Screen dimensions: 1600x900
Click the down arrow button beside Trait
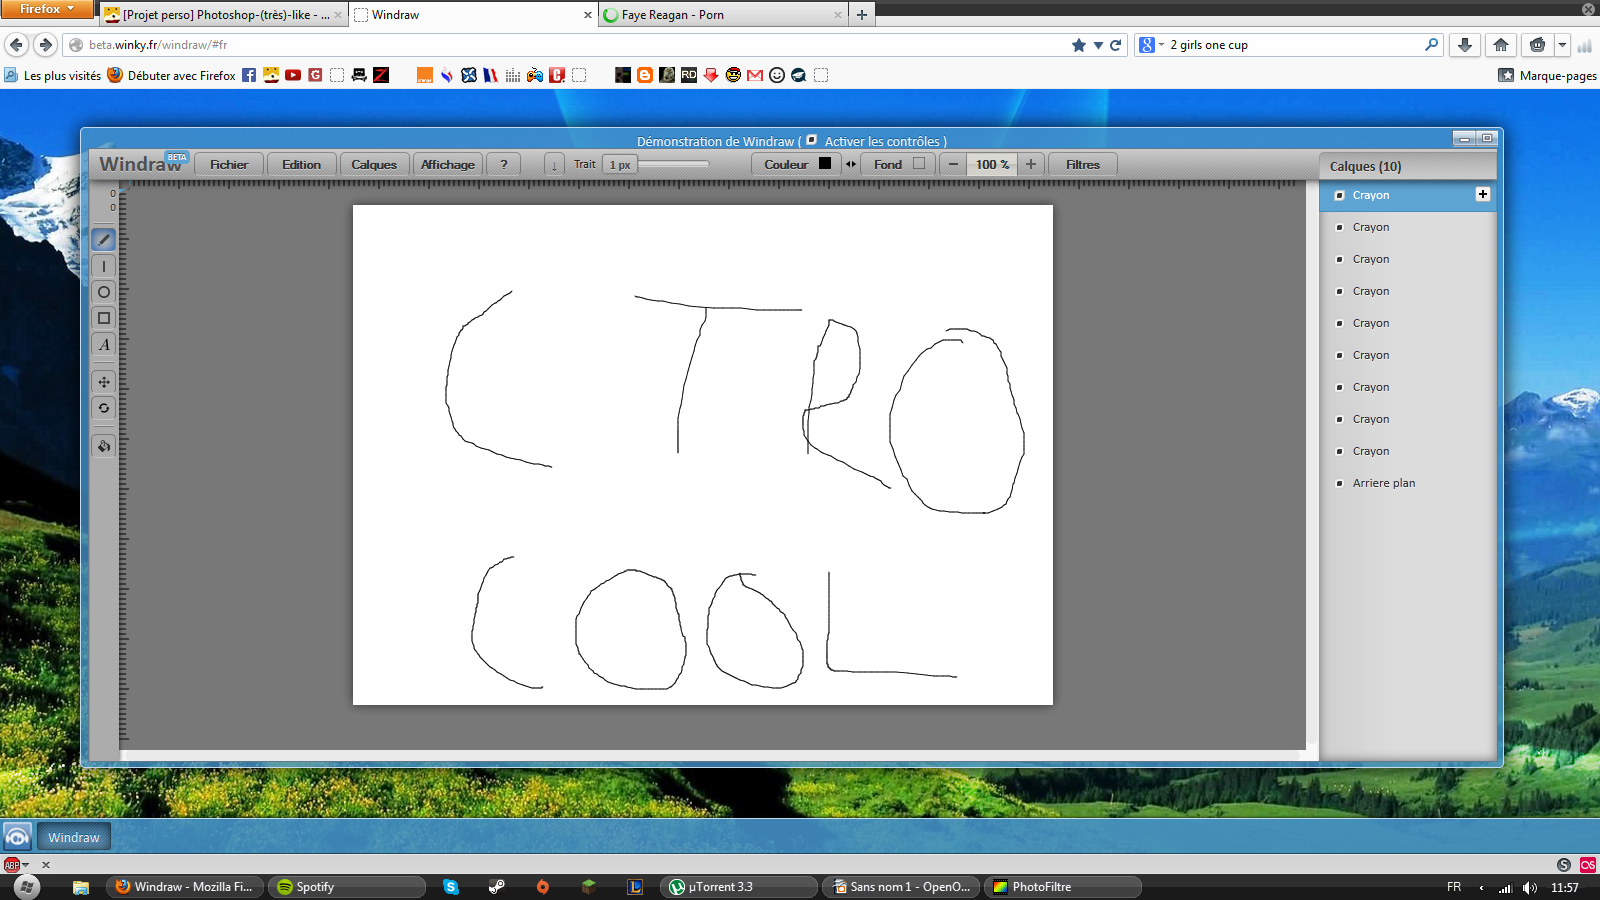click(x=554, y=164)
